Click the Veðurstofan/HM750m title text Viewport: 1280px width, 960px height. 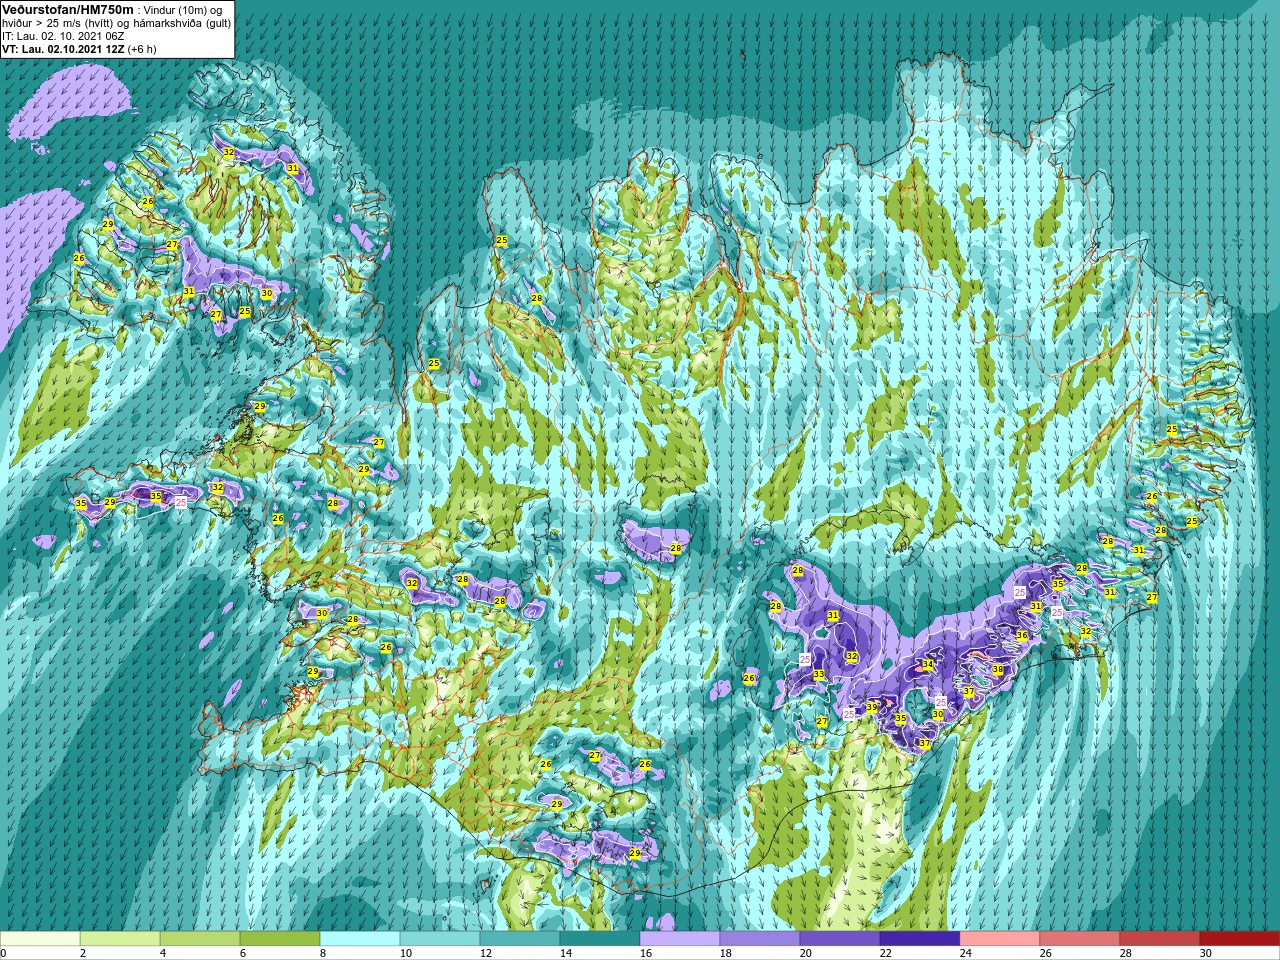point(67,9)
